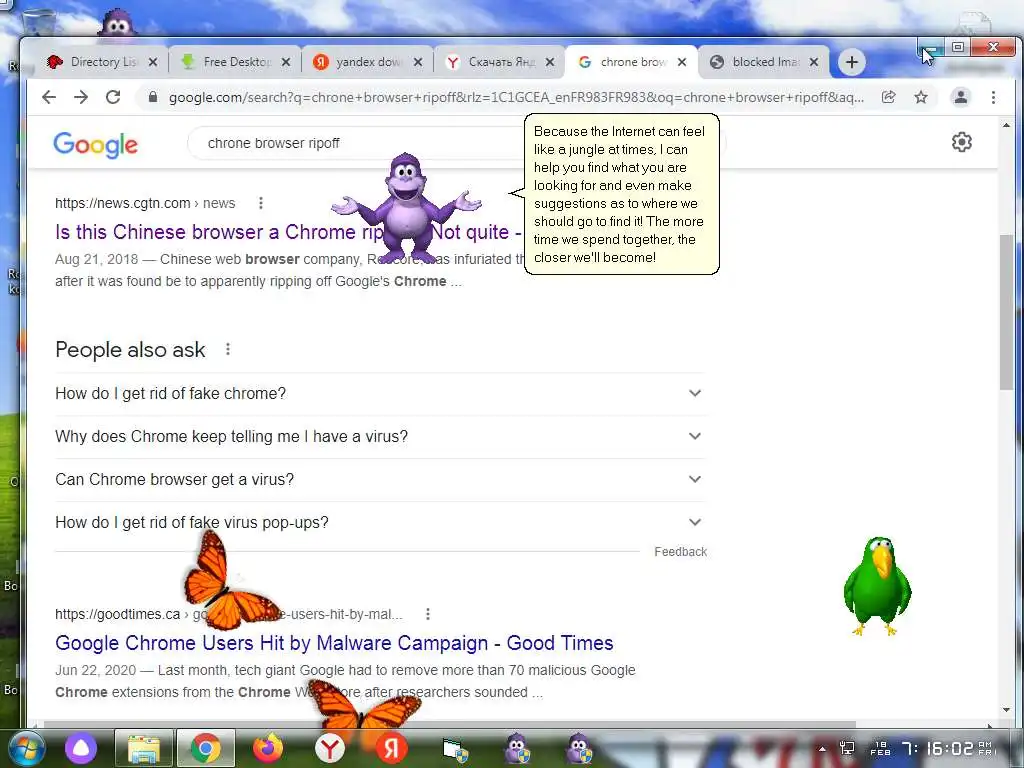Click the first BonziBuddy taskbar icon
The image size is (1024, 768).
pyautogui.click(x=517, y=748)
